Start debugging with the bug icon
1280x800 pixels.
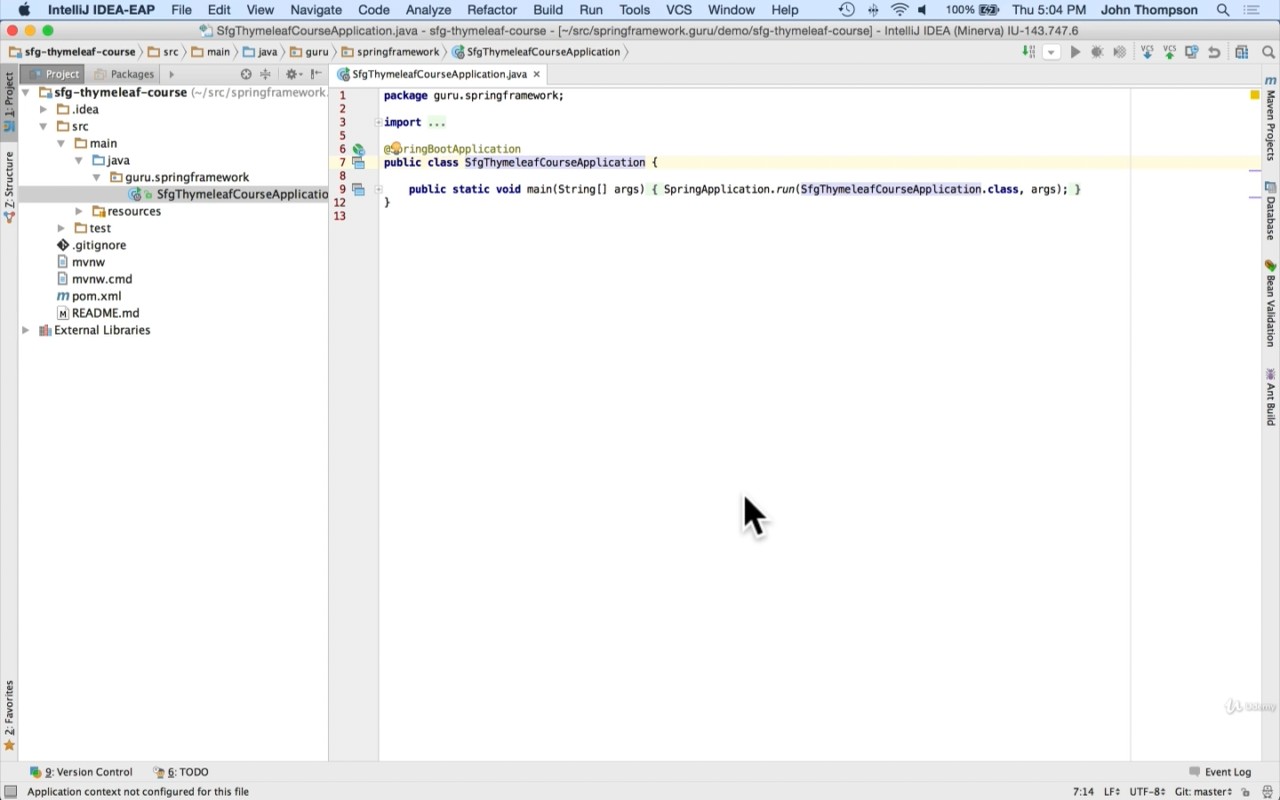pyautogui.click(x=1097, y=52)
